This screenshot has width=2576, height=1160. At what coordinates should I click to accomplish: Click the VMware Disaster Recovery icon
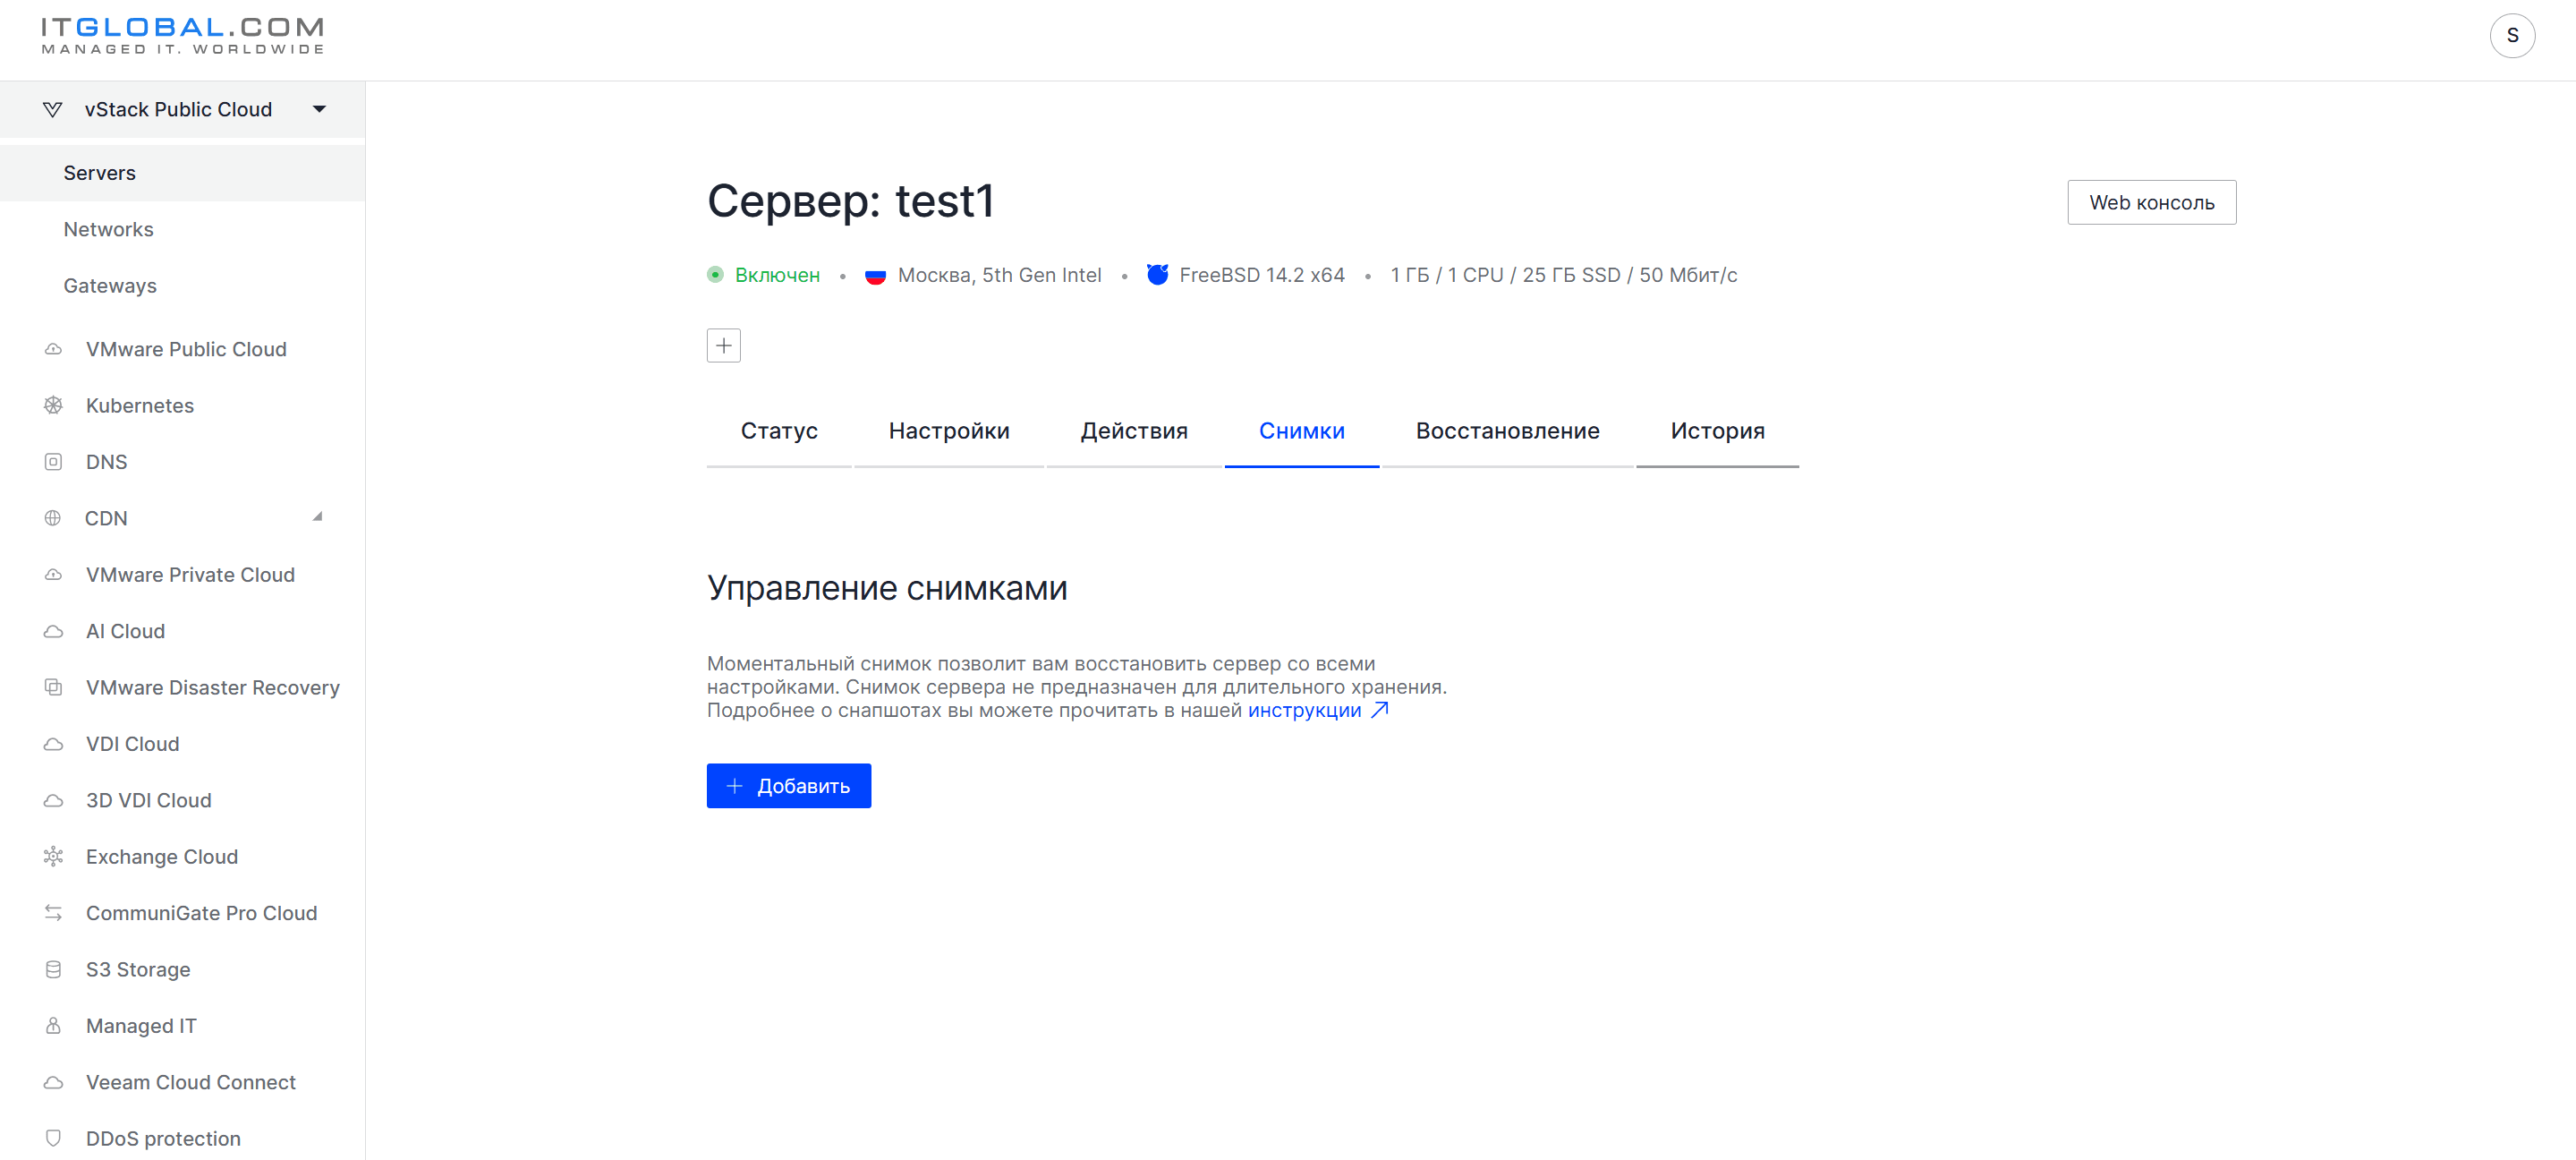pos(53,687)
